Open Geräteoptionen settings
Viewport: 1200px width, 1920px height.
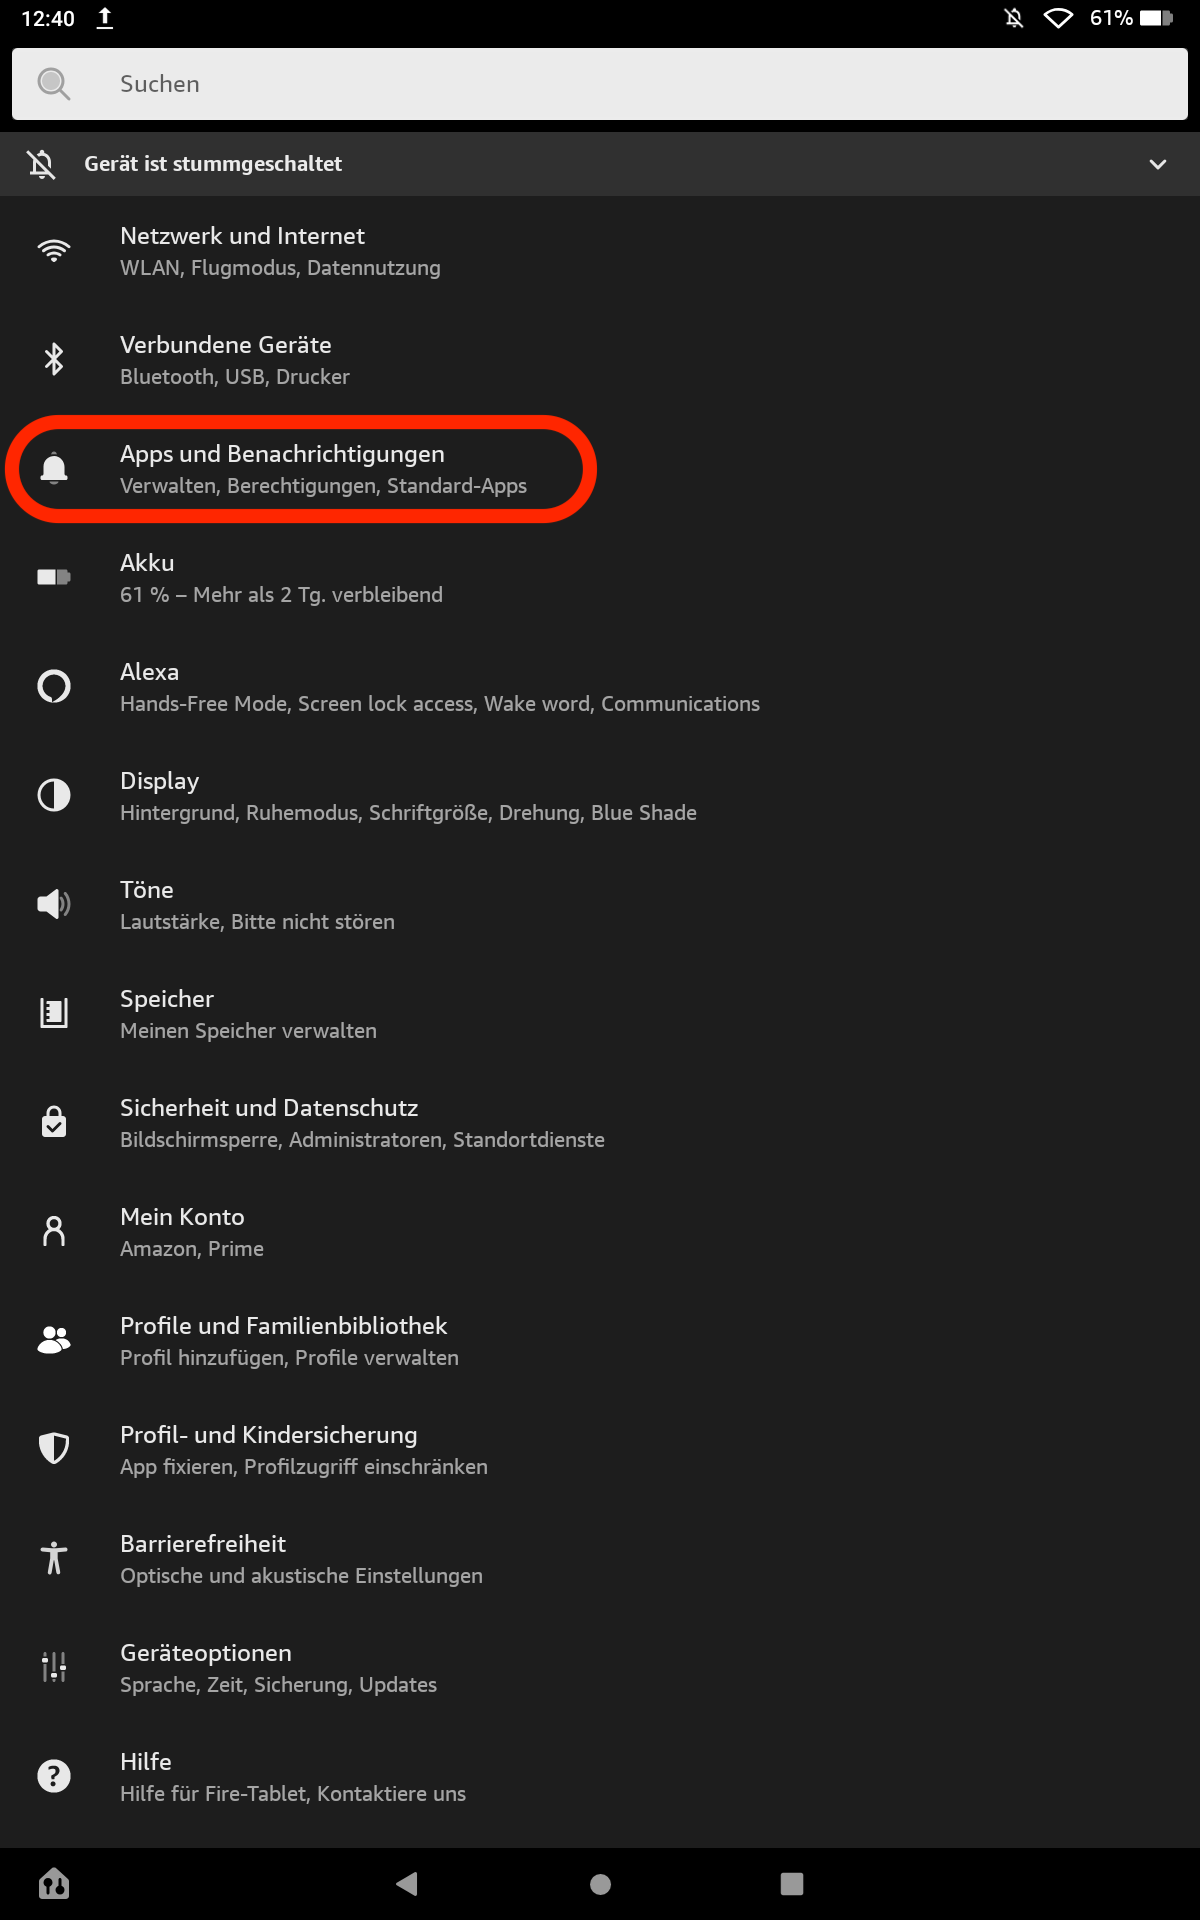click(x=278, y=1668)
